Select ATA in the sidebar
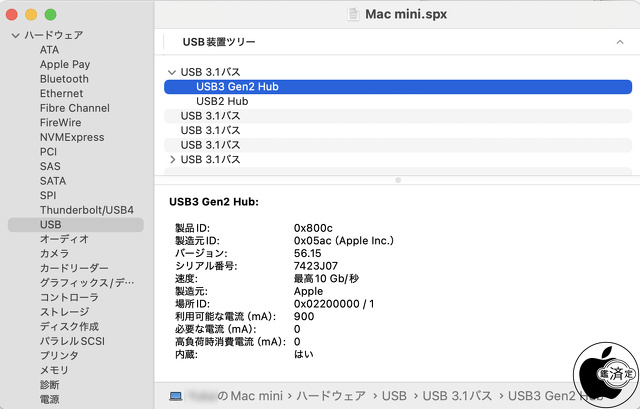Image resolution: width=640 pixels, height=409 pixels. (49, 50)
